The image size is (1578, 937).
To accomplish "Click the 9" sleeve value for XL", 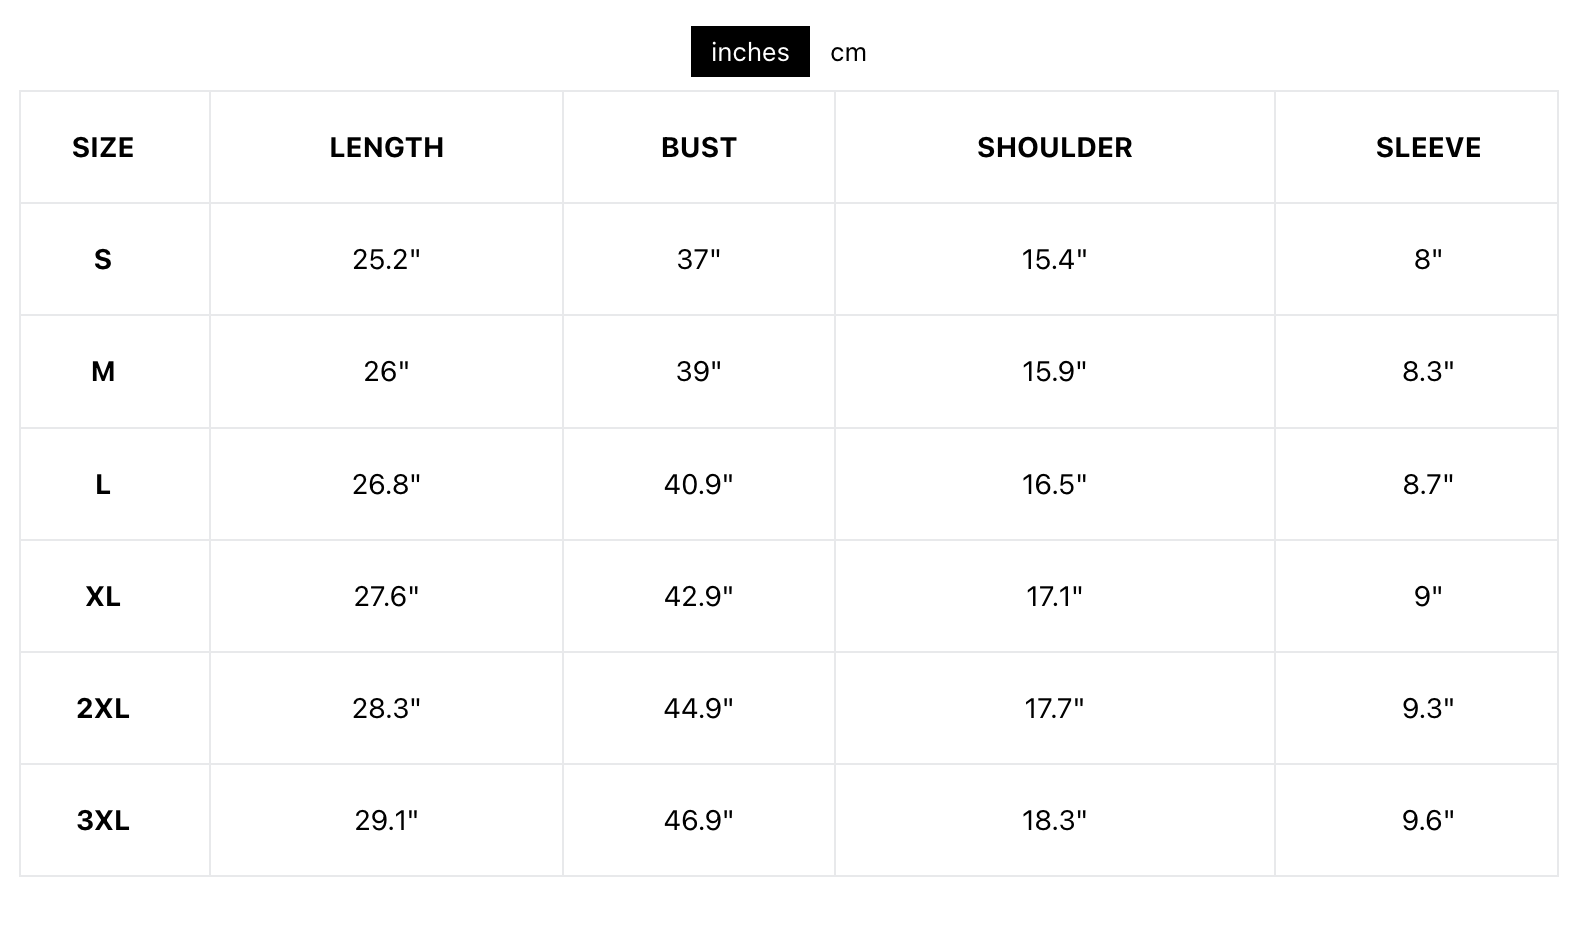I will click(x=1428, y=597).
